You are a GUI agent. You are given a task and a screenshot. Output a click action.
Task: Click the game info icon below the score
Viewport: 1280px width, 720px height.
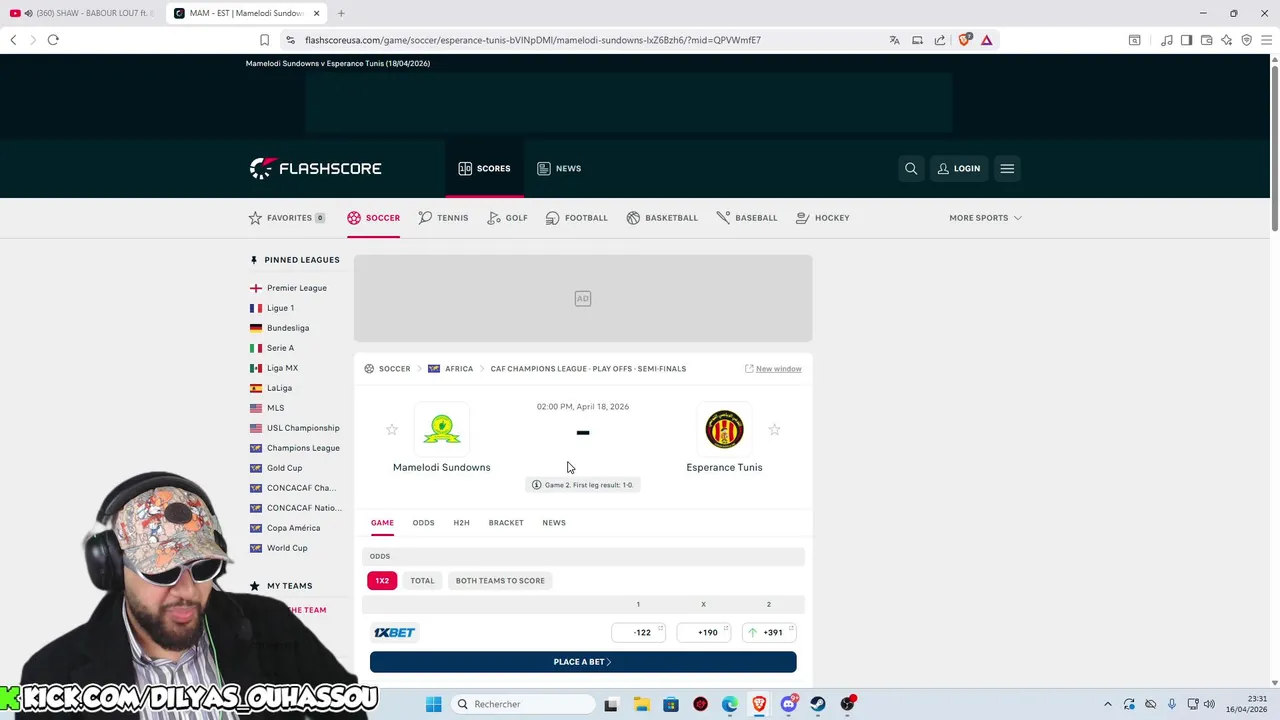(x=537, y=485)
